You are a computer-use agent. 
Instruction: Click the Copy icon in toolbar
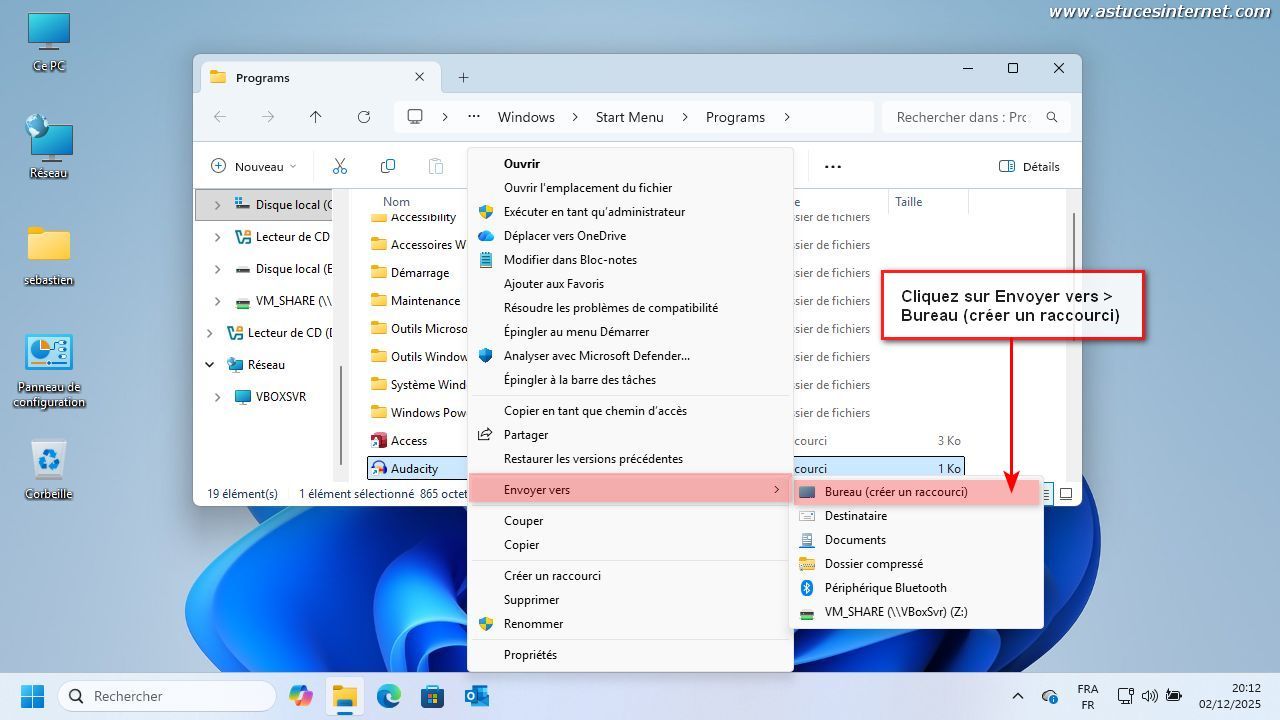[388, 166]
